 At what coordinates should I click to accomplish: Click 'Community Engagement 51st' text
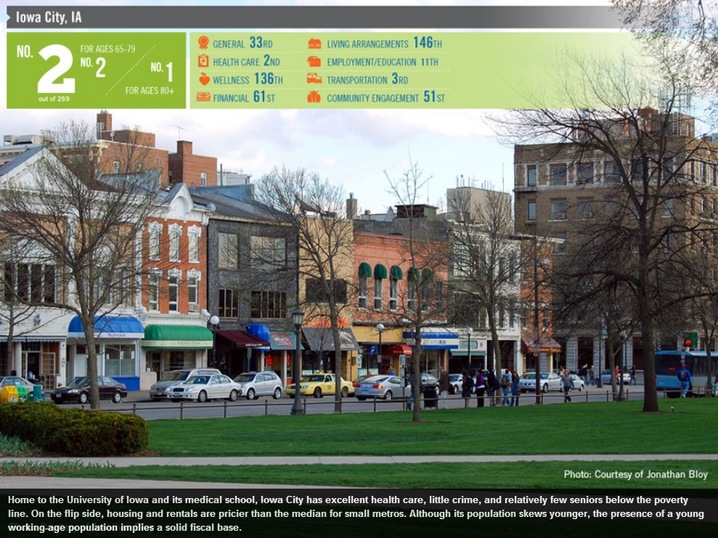386,97
